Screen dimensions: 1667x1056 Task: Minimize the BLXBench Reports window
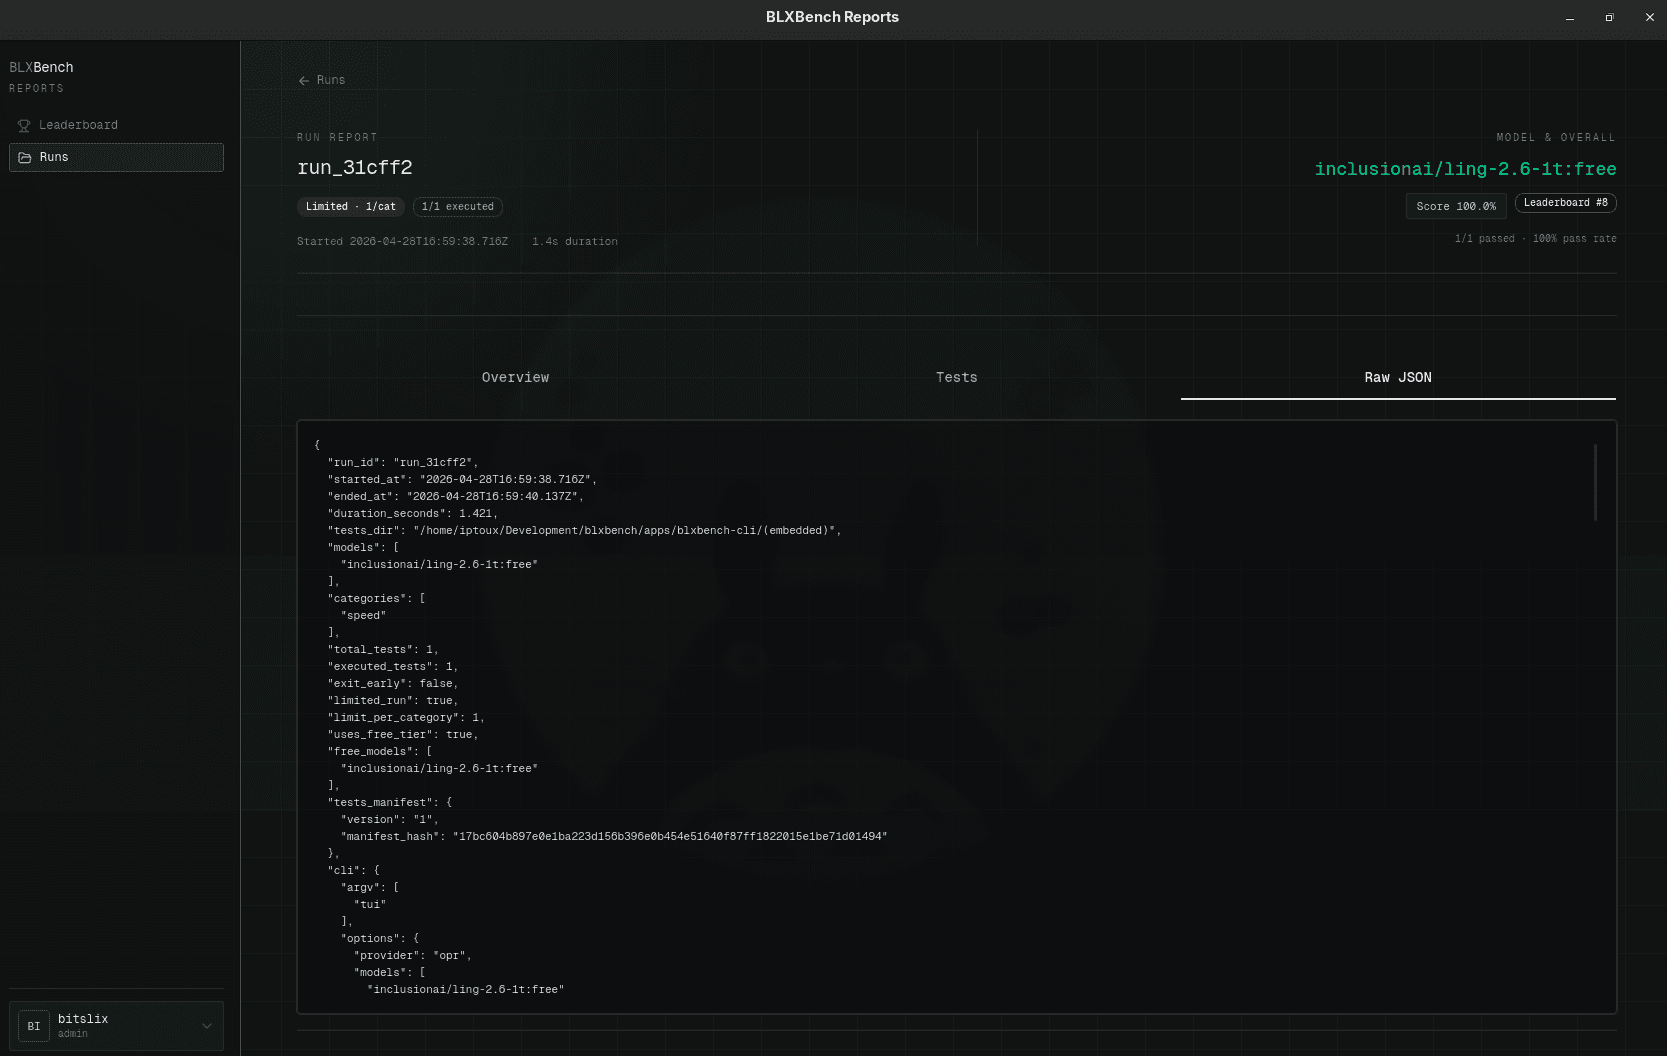1570,18
